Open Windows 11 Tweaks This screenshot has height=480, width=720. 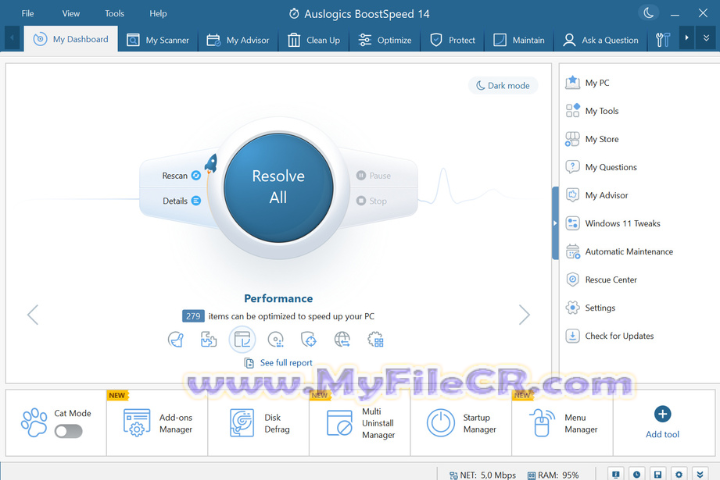click(613, 223)
